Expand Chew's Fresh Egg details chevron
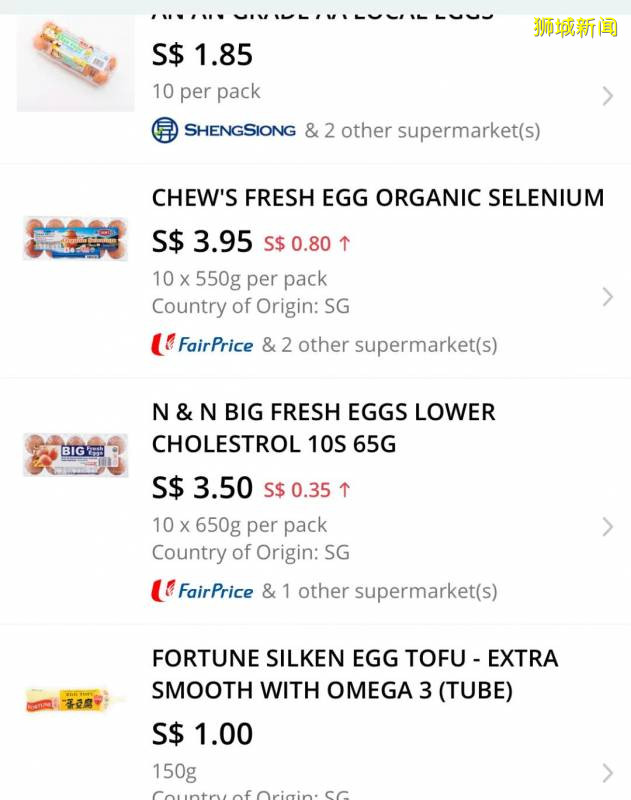 pyautogui.click(x=607, y=297)
